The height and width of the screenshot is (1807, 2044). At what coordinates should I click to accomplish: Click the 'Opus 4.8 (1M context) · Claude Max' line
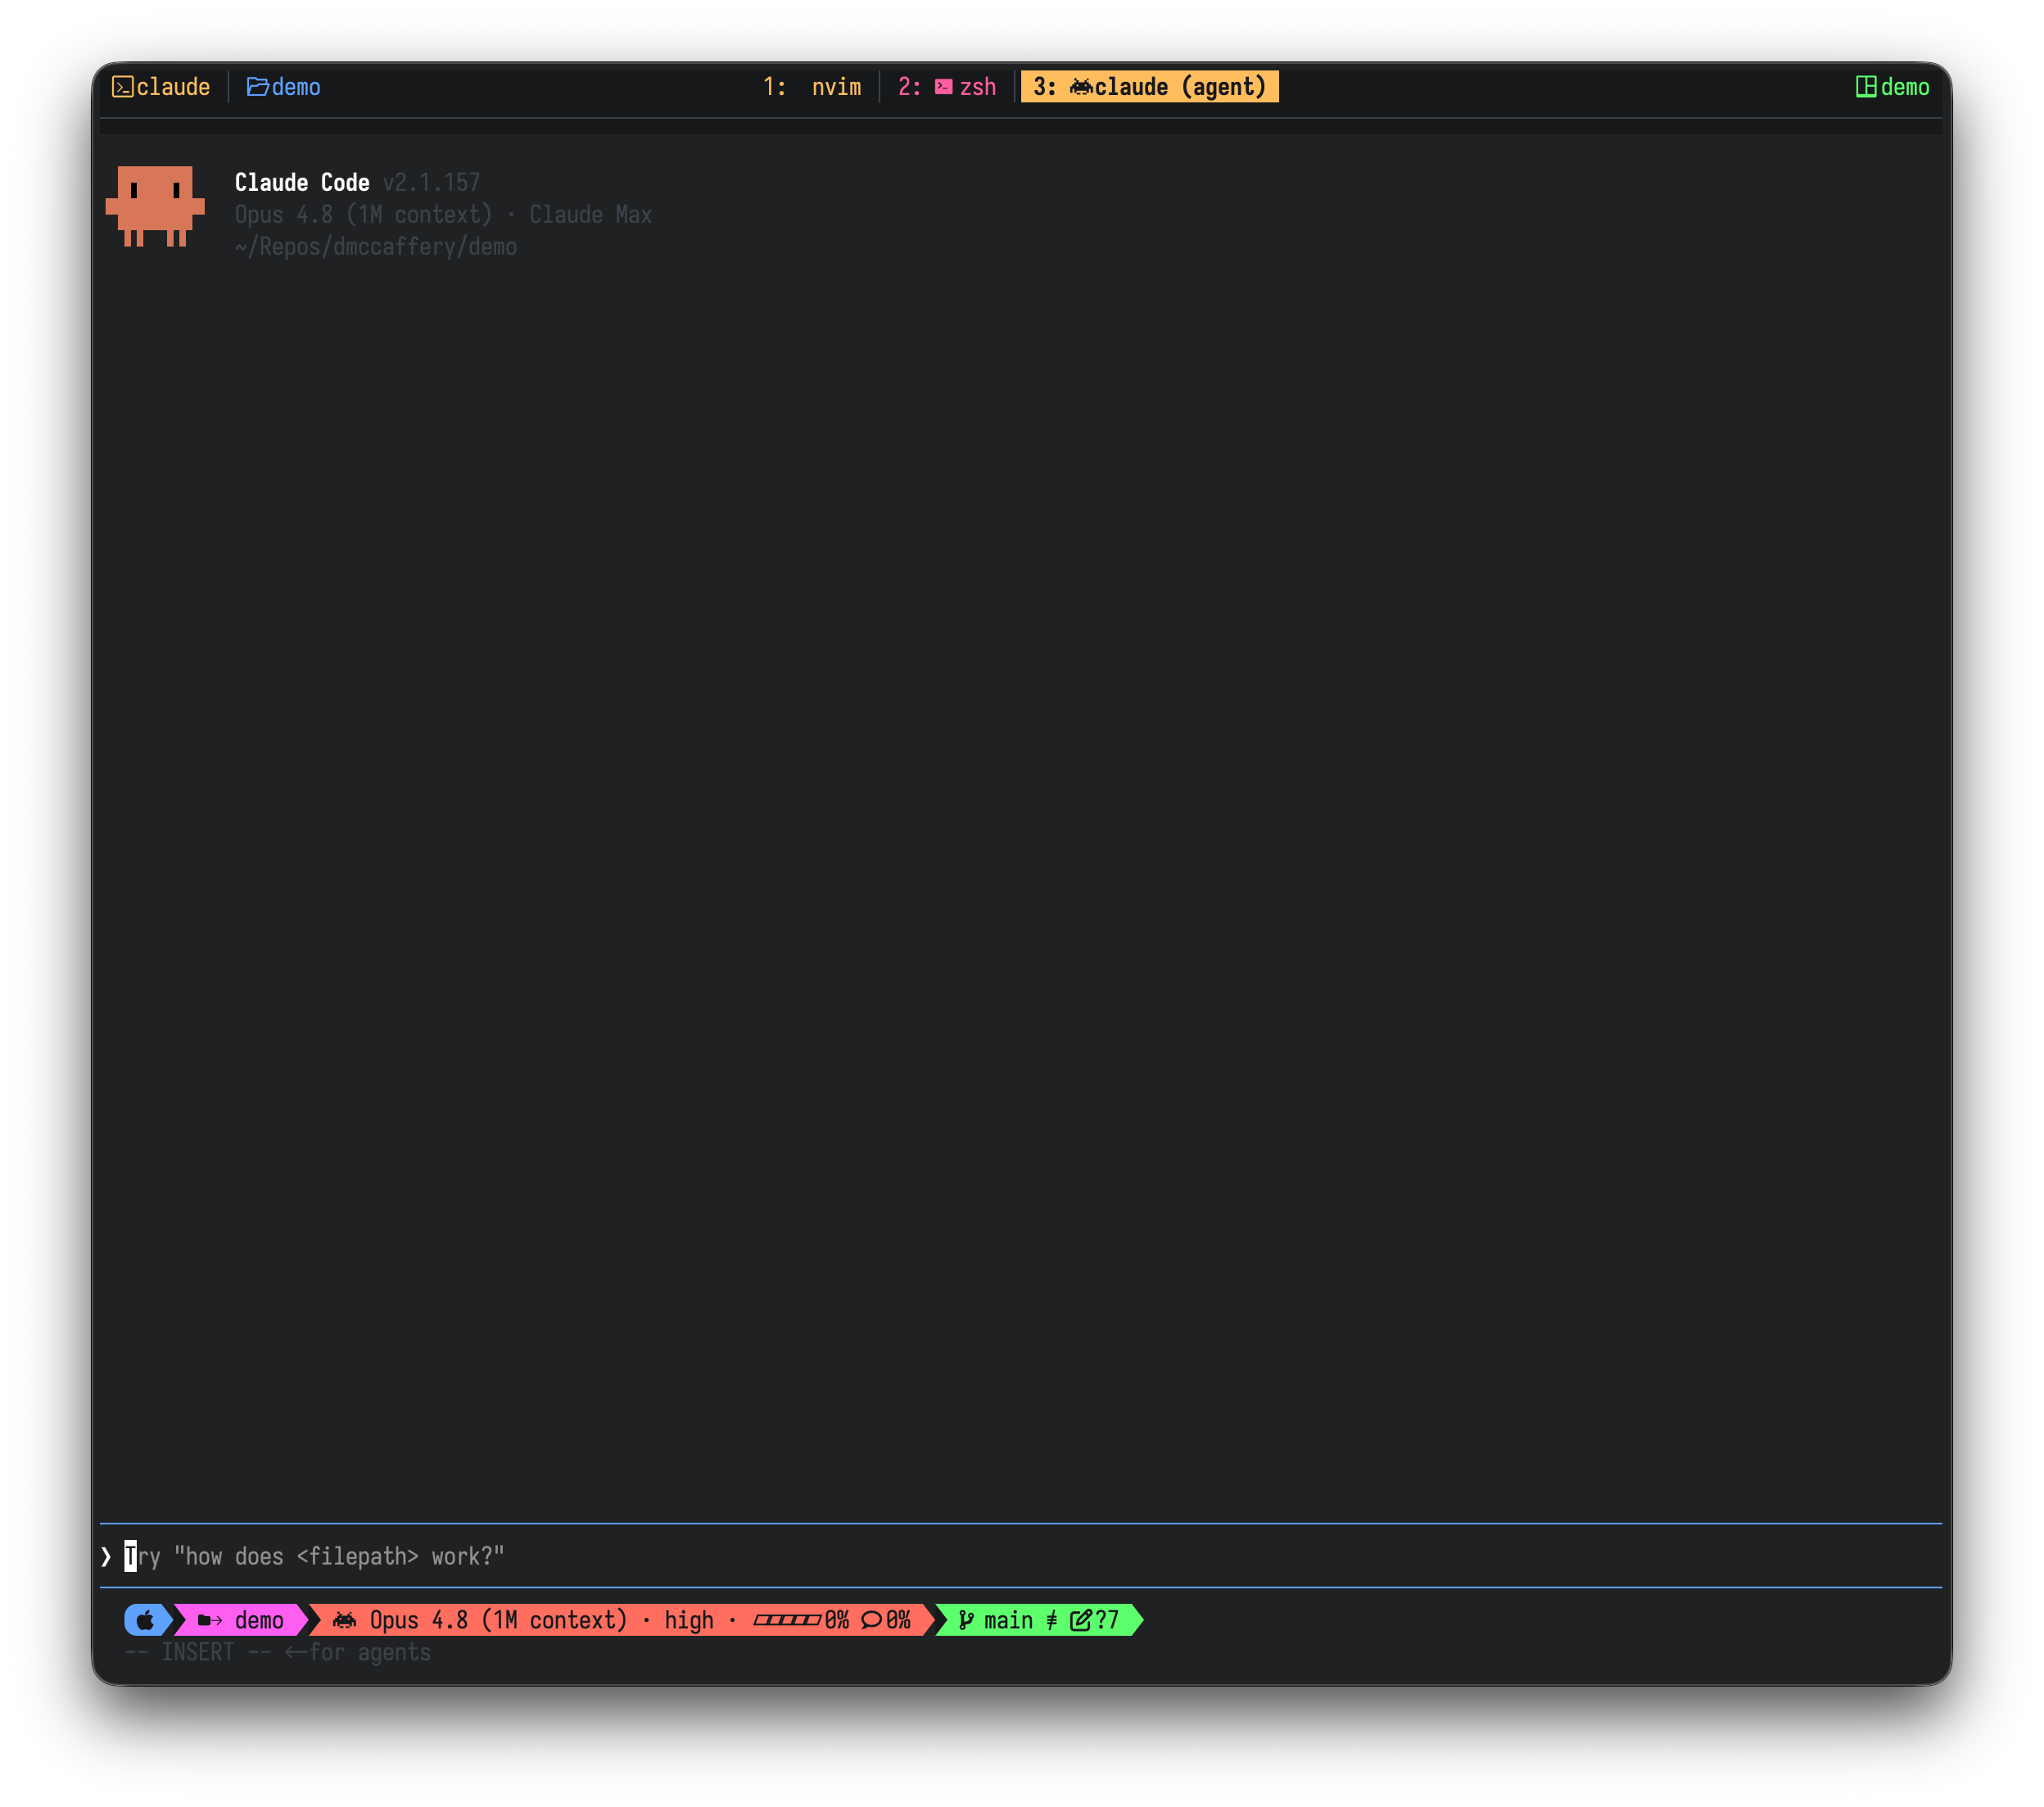443,214
